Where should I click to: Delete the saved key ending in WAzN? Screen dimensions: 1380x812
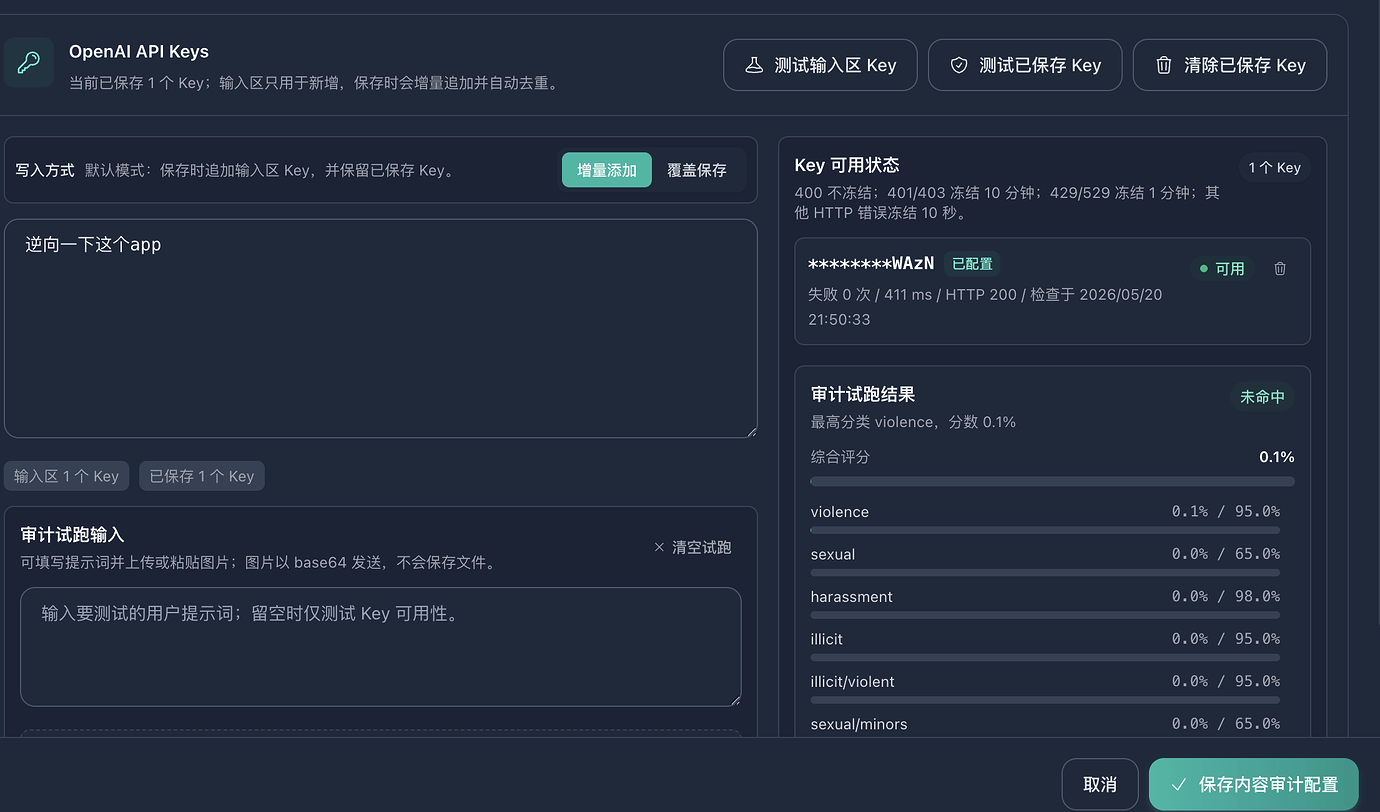[1280, 268]
